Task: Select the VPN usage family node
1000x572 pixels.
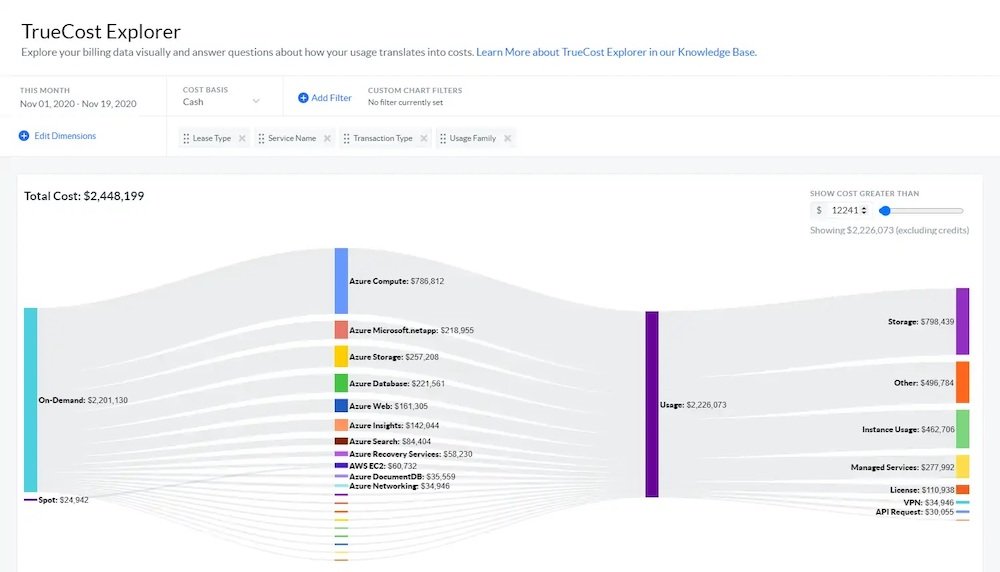Action: [x=962, y=502]
